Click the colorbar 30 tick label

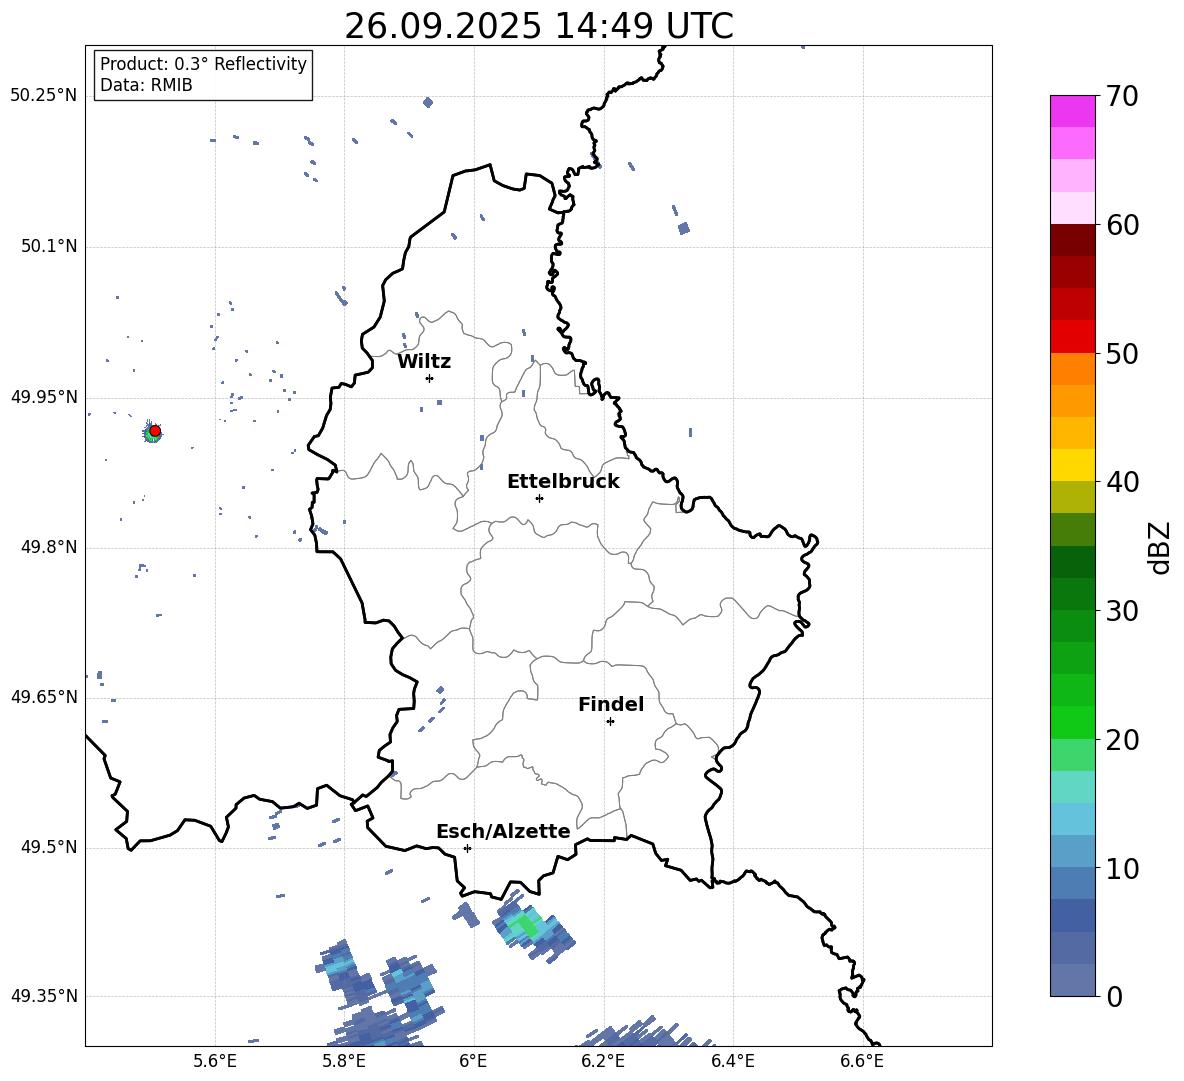point(1122,611)
